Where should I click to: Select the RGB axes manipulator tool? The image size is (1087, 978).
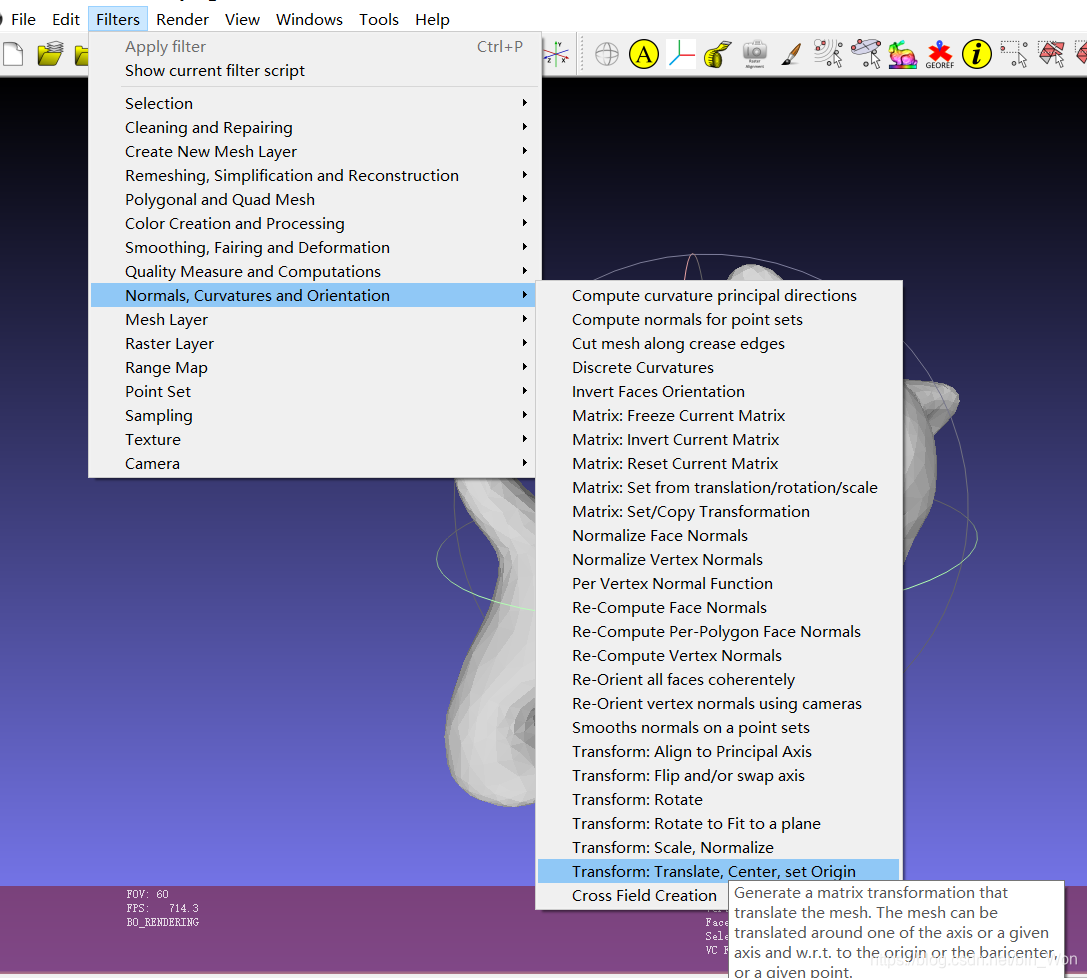click(x=681, y=54)
